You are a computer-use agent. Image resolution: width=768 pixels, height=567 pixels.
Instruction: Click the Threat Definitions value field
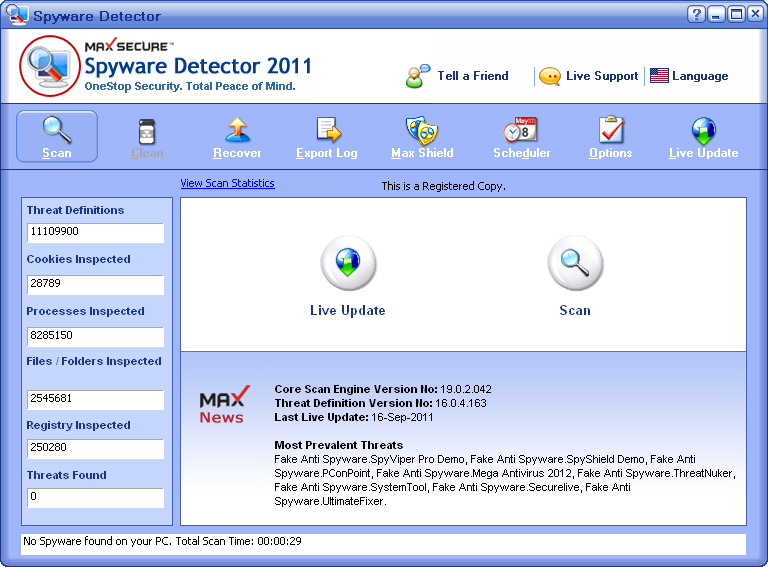click(95, 233)
